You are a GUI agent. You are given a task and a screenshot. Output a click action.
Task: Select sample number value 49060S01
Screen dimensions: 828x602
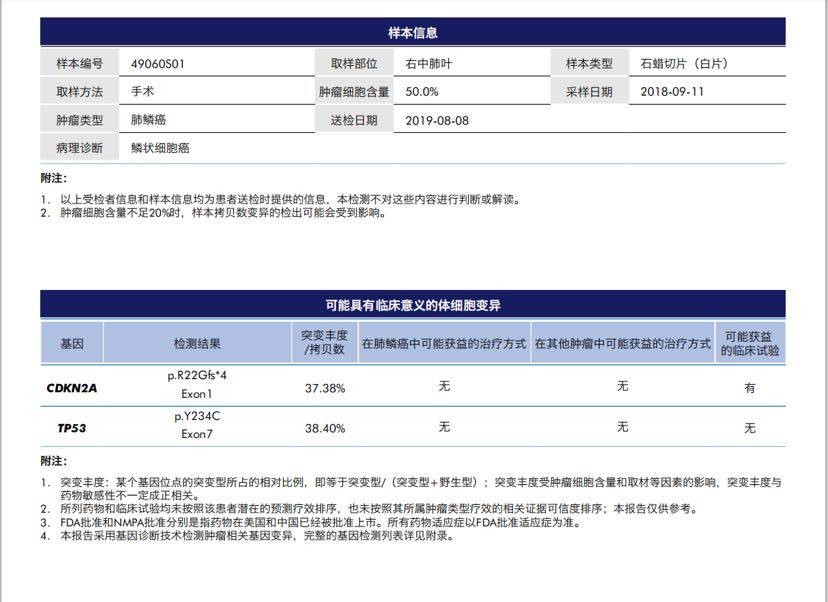click(x=158, y=63)
